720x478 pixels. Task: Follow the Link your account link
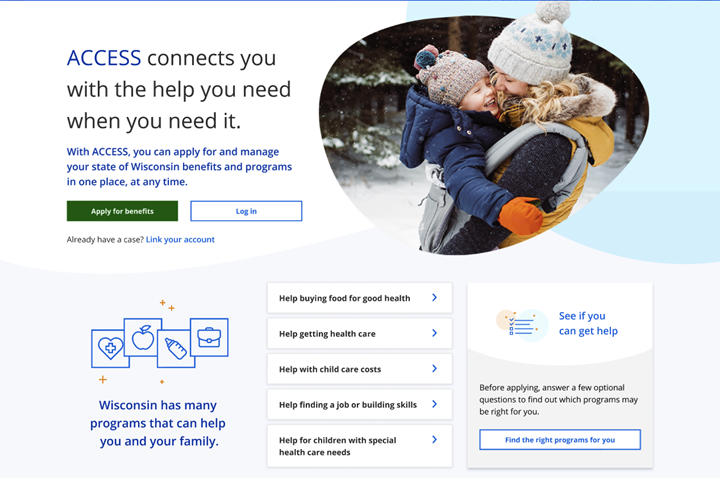pyautogui.click(x=180, y=239)
